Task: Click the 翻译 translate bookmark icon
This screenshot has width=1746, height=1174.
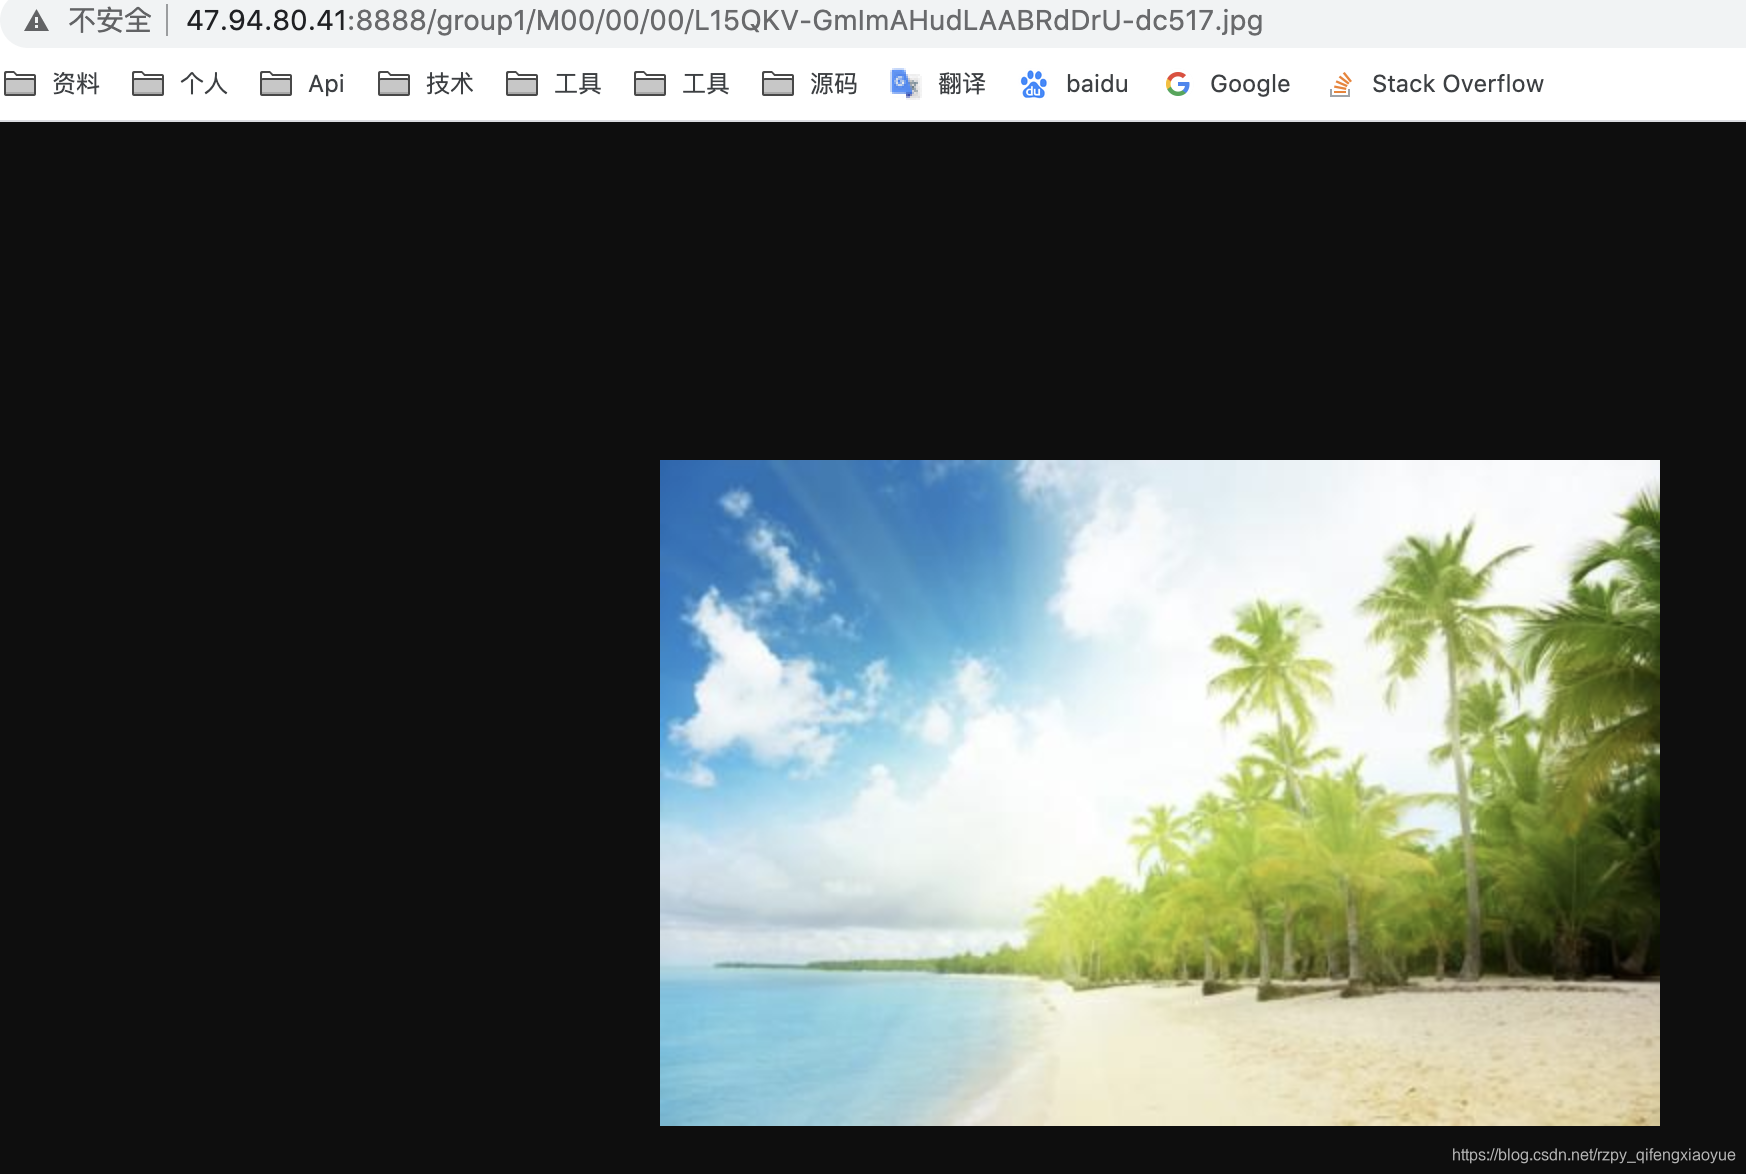Action: tap(904, 84)
